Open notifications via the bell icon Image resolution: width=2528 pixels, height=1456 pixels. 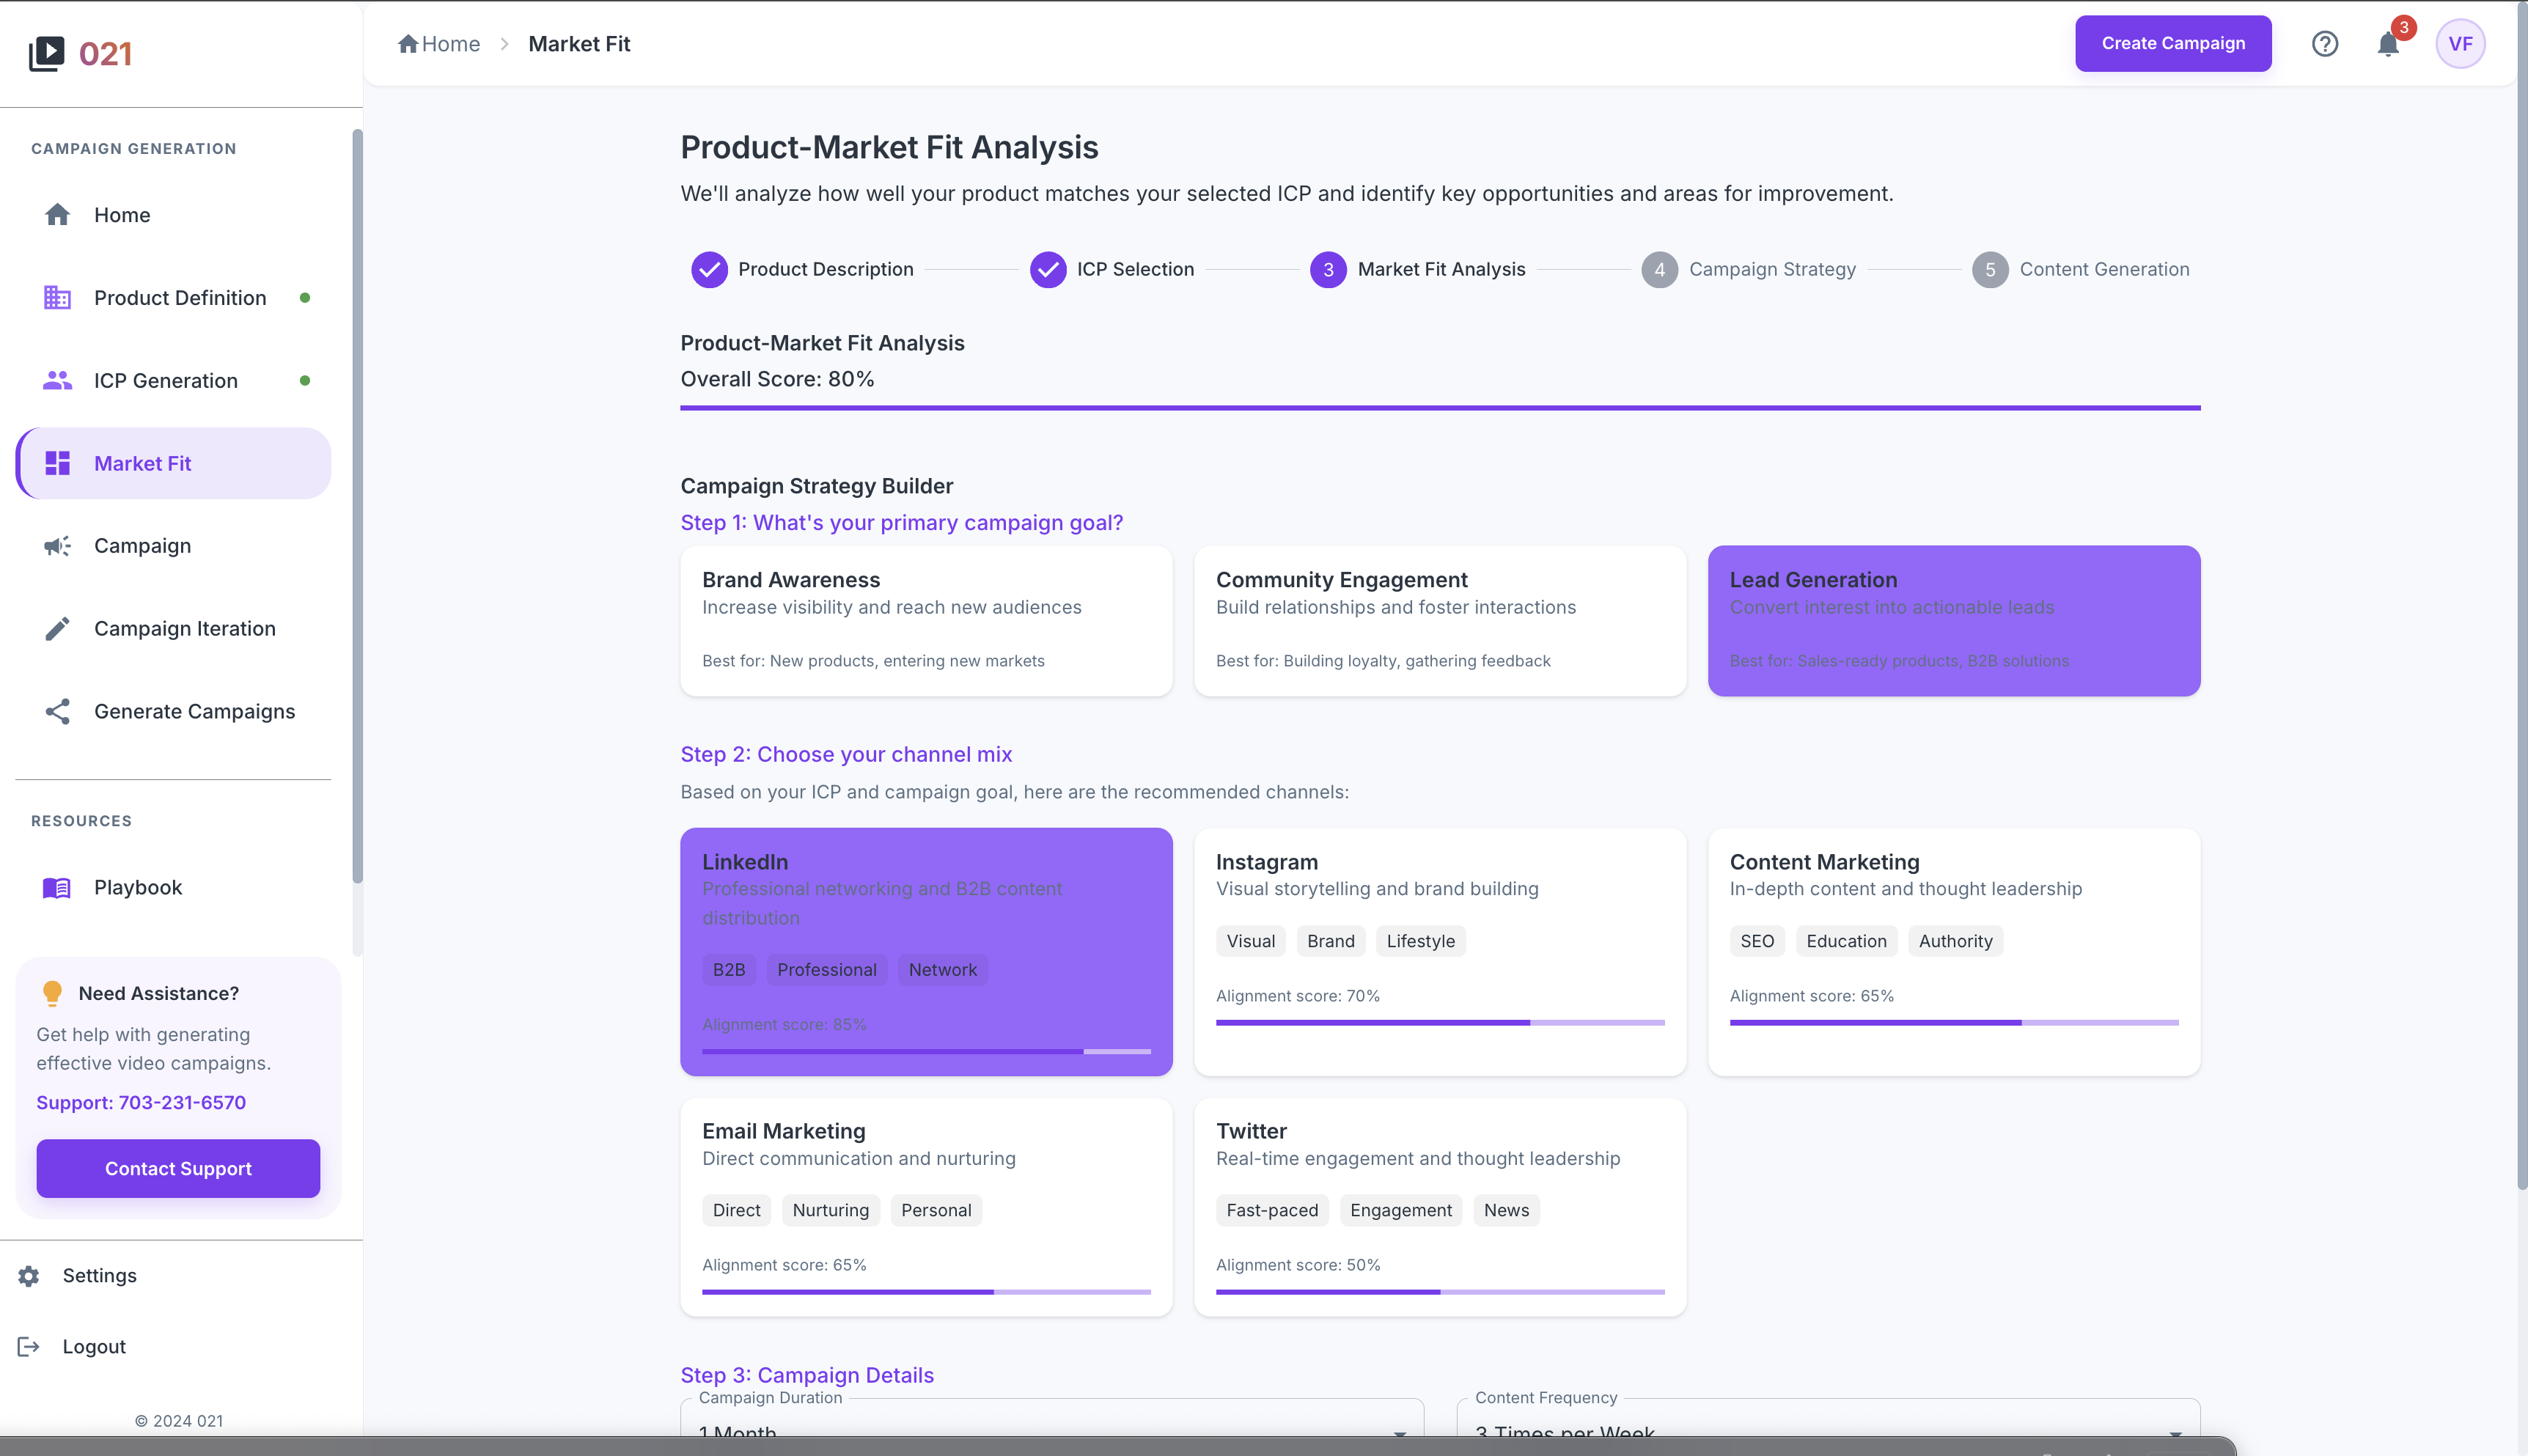[2388, 43]
